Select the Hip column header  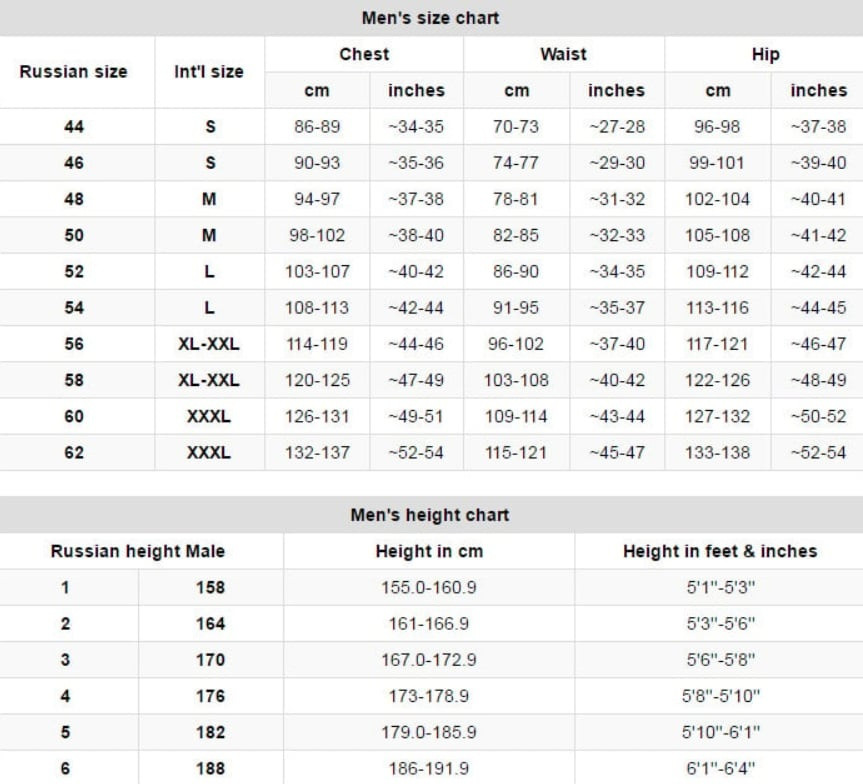click(x=765, y=54)
